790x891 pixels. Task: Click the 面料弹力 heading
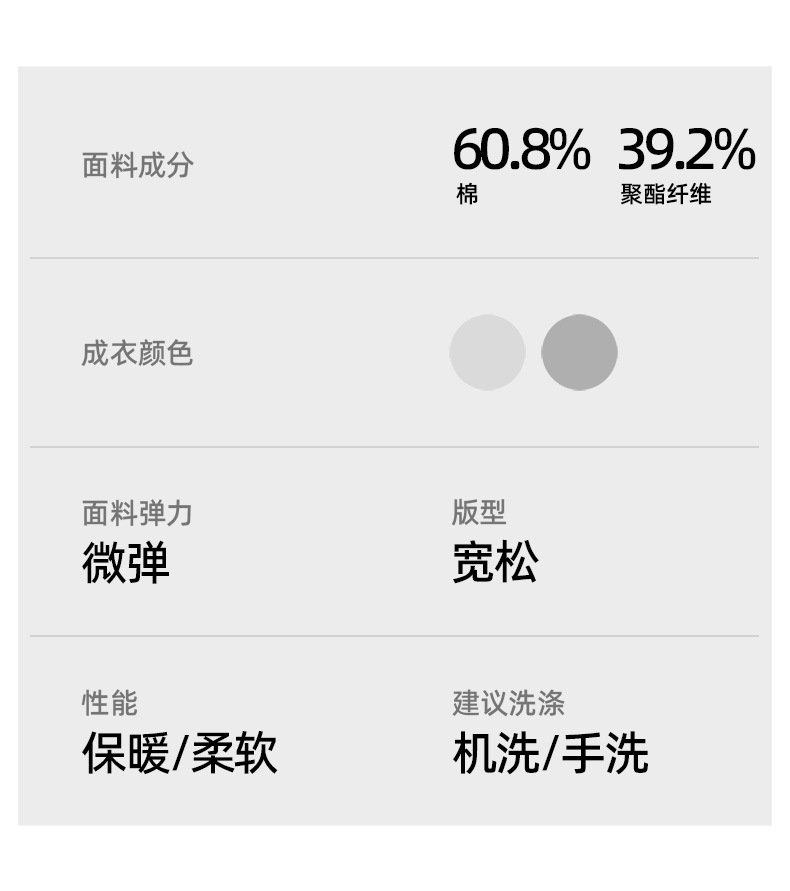[x=137, y=514]
